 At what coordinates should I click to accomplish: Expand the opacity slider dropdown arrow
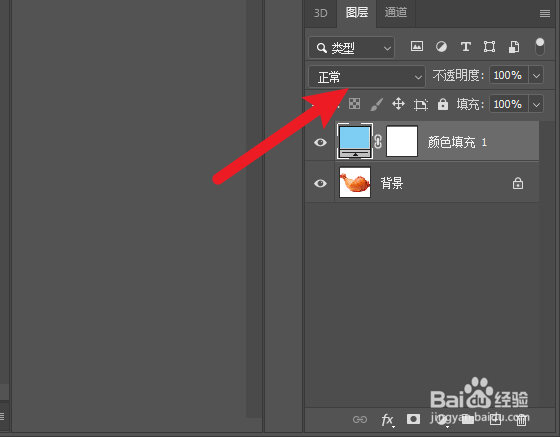pos(536,75)
